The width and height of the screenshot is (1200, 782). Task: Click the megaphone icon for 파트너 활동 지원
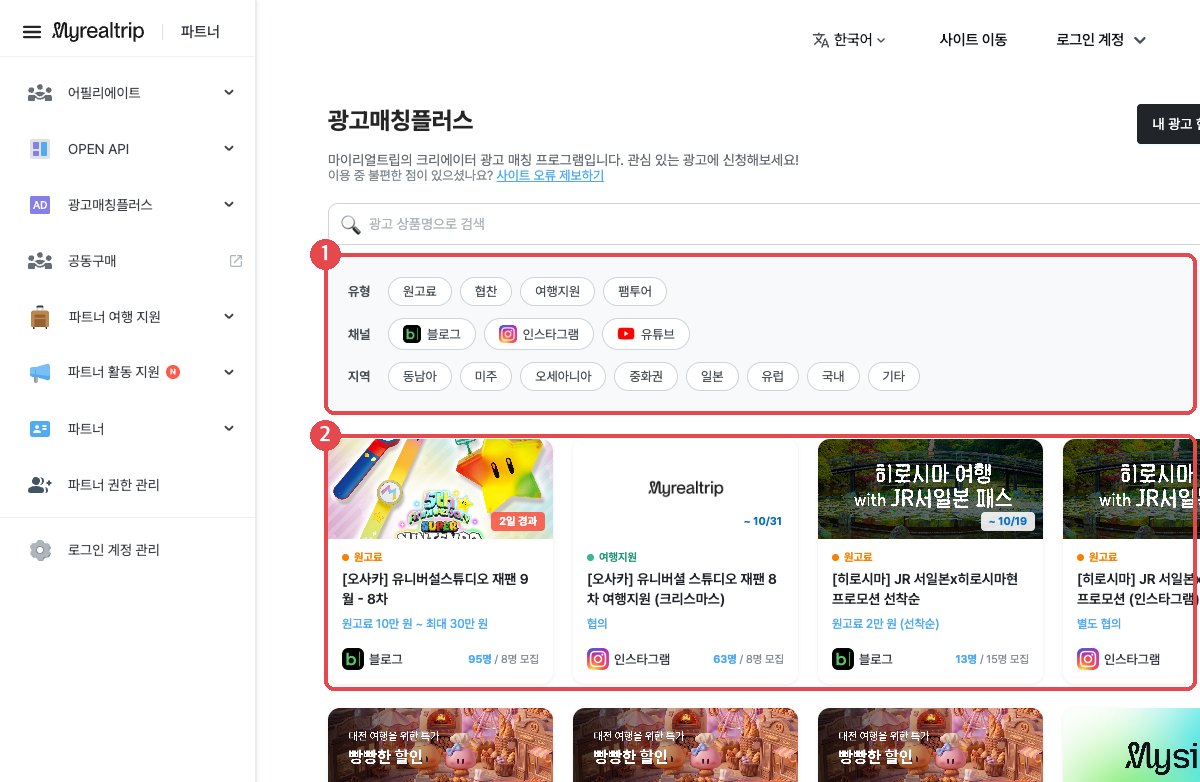tap(40, 373)
